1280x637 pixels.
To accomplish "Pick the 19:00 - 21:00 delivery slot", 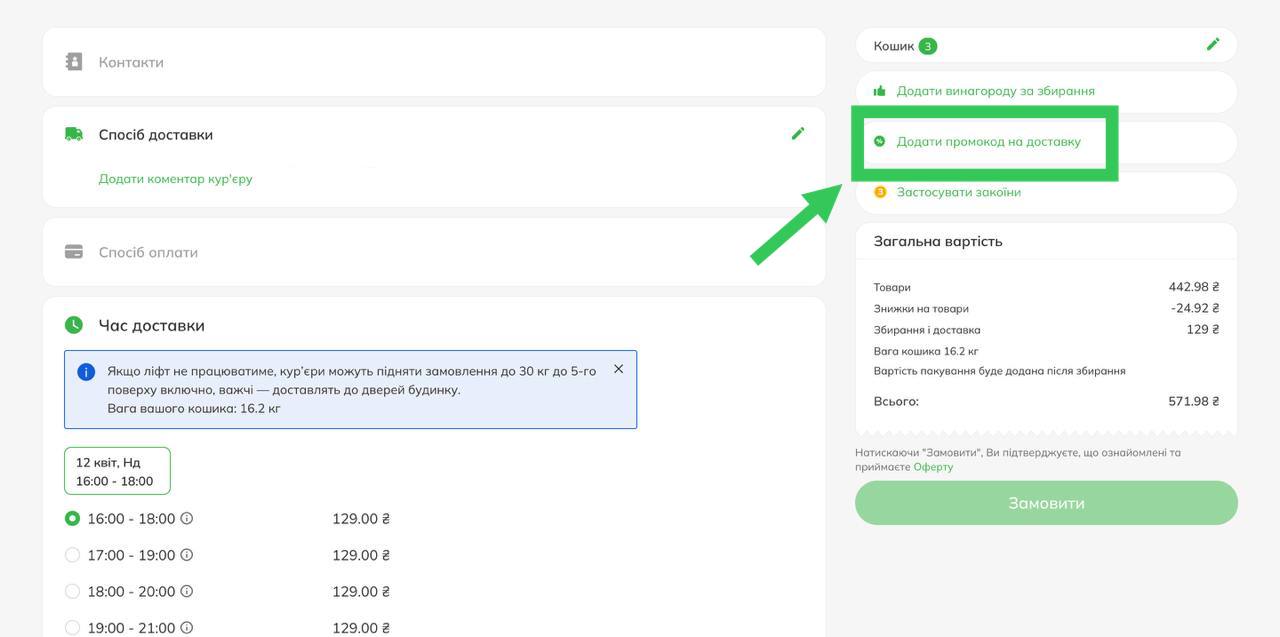I will 72,628.
